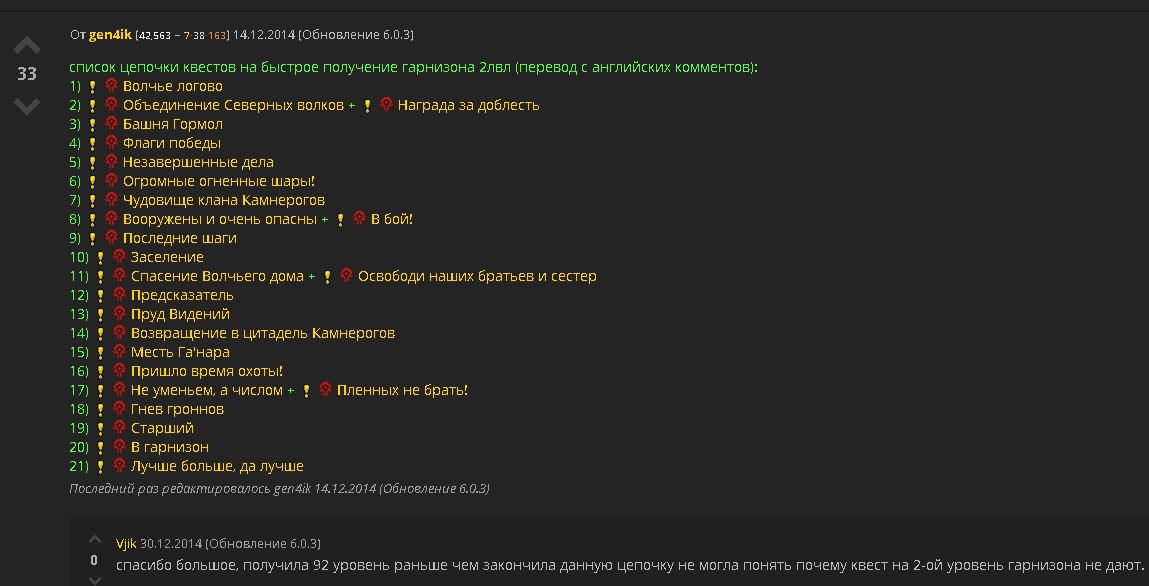Viewport: 1149px width, 586px height.
Task: Open gen4ik user profile
Action: click(110, 35)
